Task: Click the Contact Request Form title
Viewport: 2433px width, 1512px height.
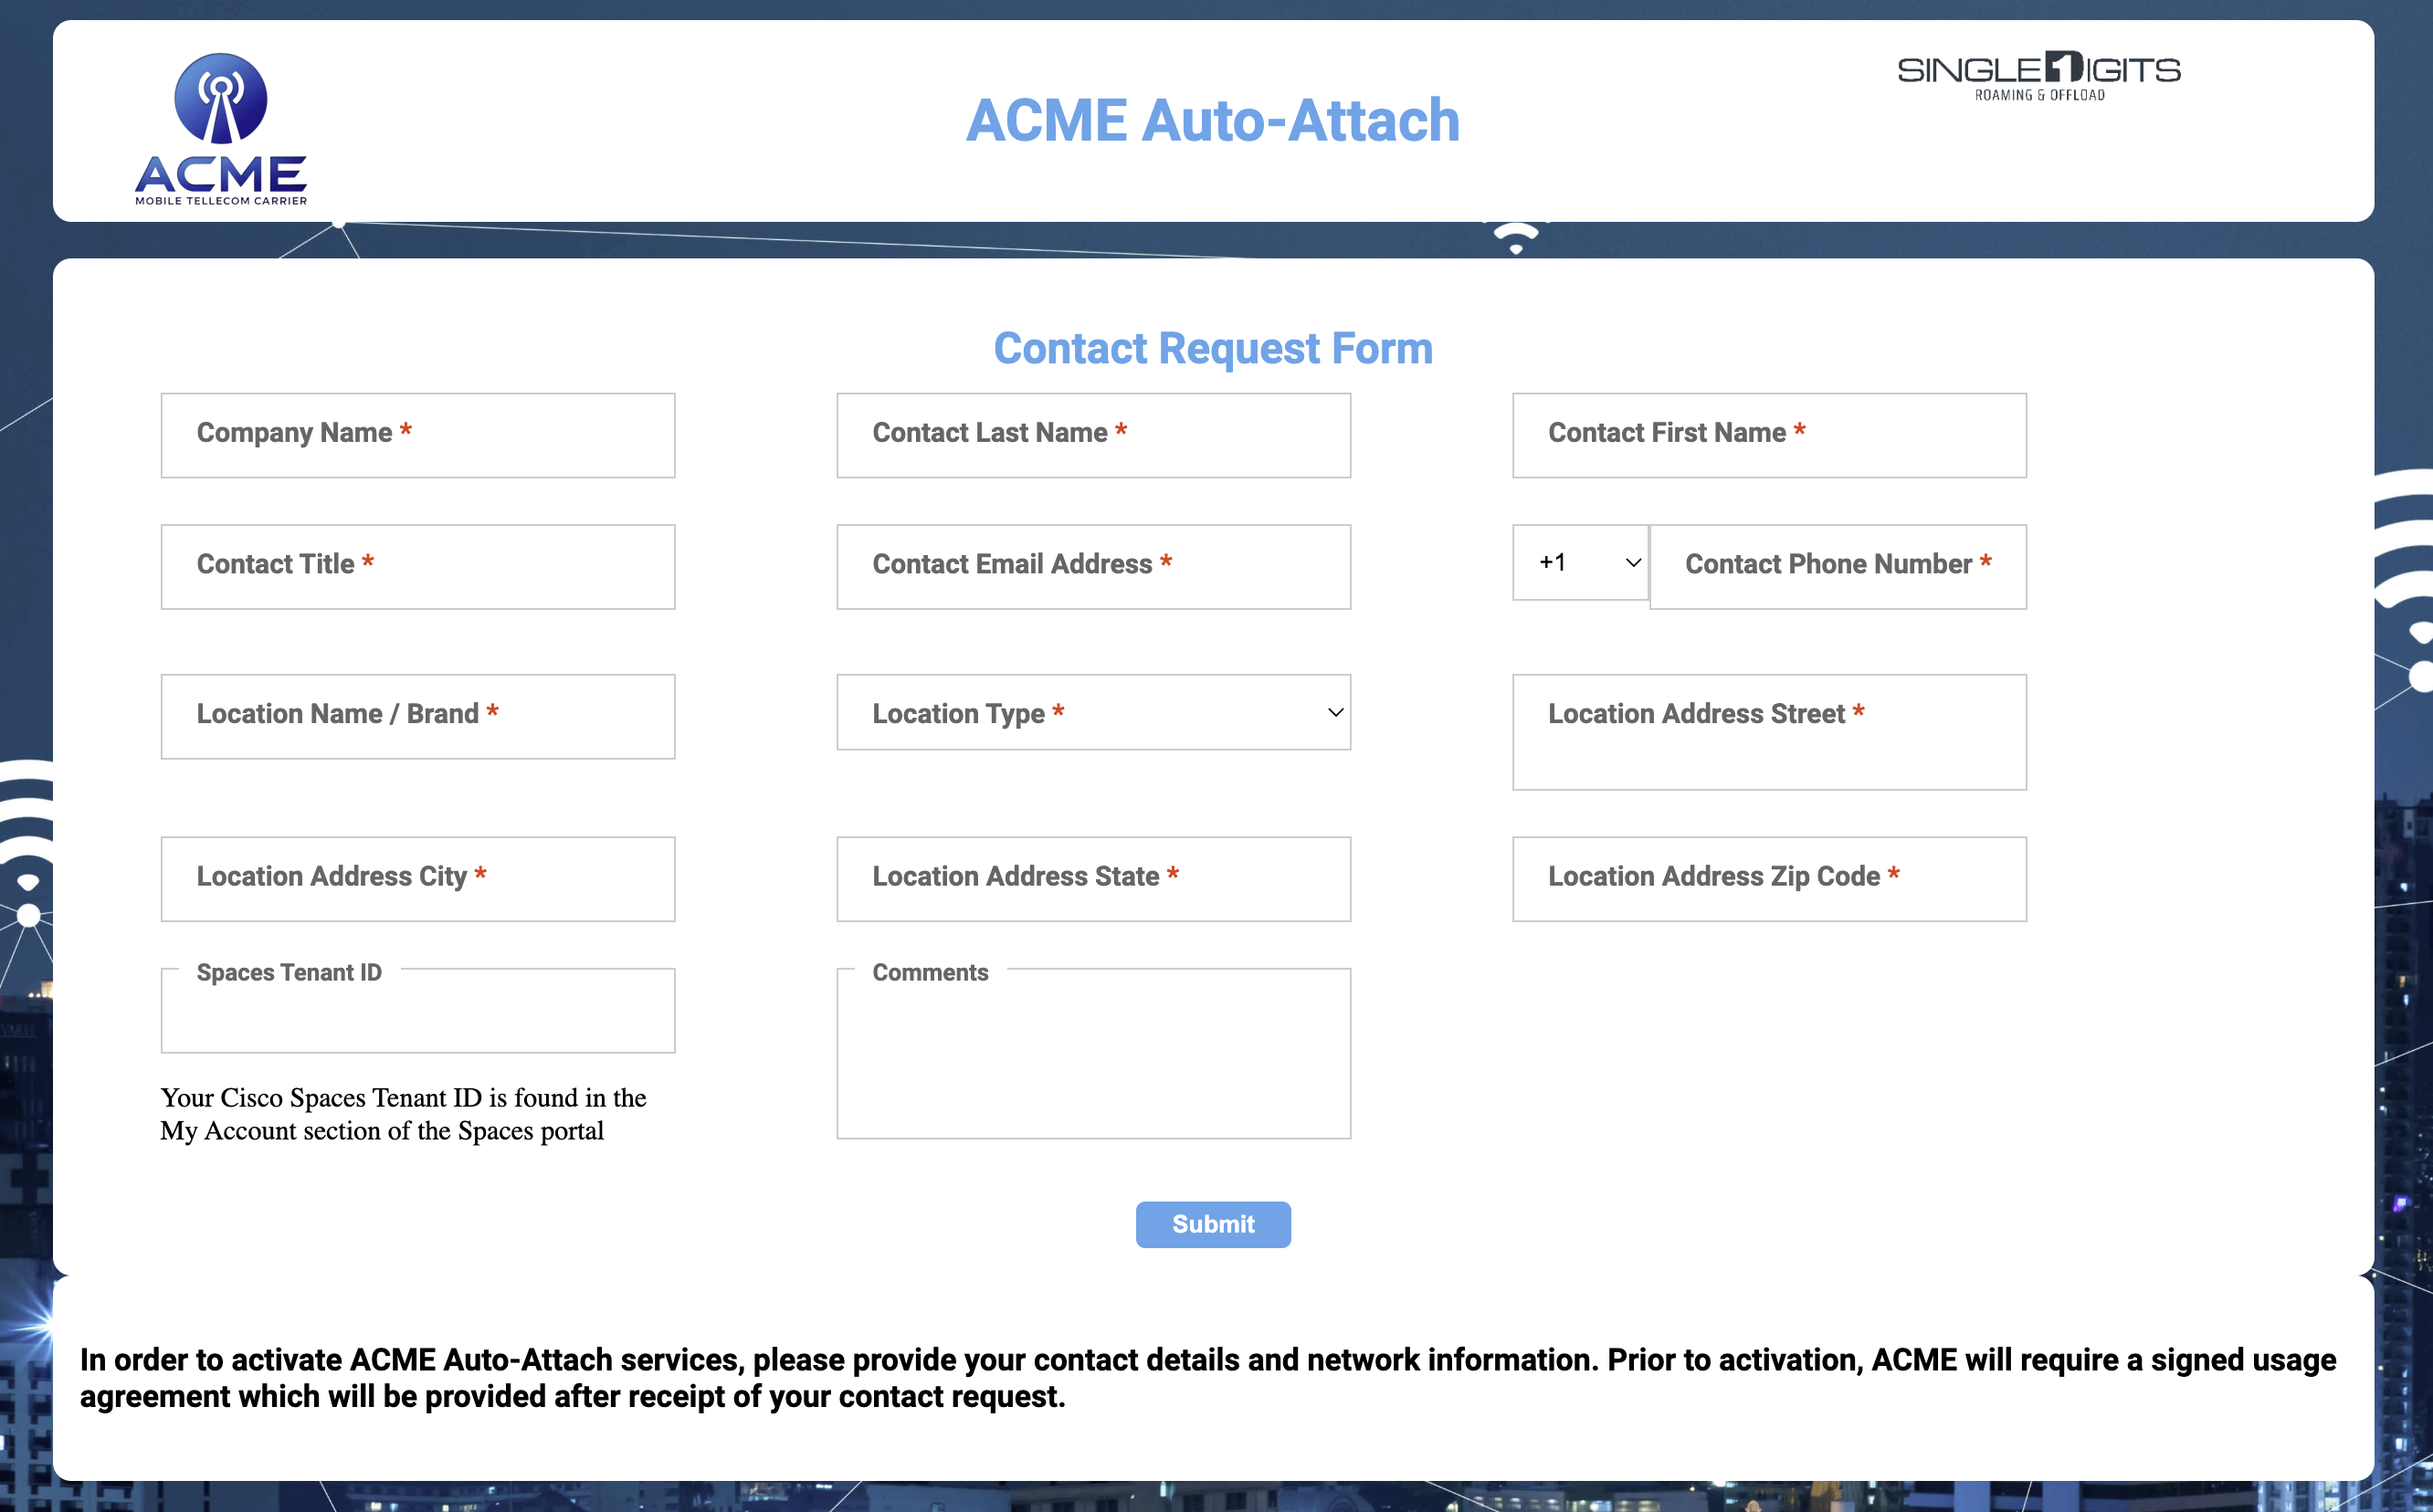Action: (x=1212, y=349)
